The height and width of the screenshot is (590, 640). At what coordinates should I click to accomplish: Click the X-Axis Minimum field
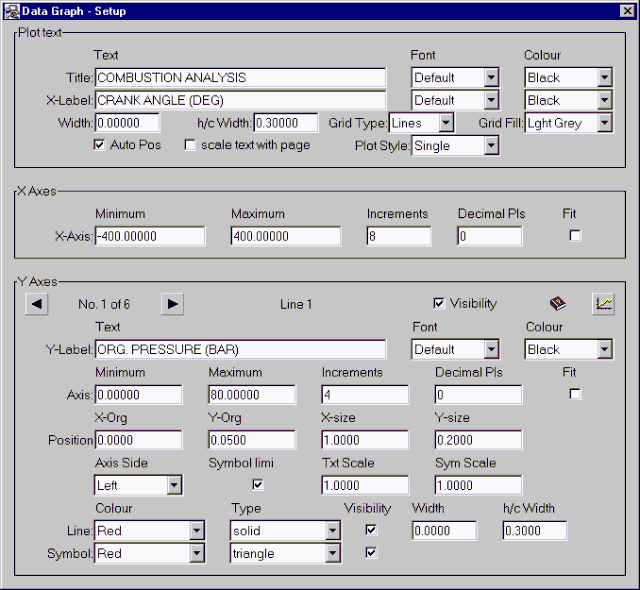[x=150, y=236]
